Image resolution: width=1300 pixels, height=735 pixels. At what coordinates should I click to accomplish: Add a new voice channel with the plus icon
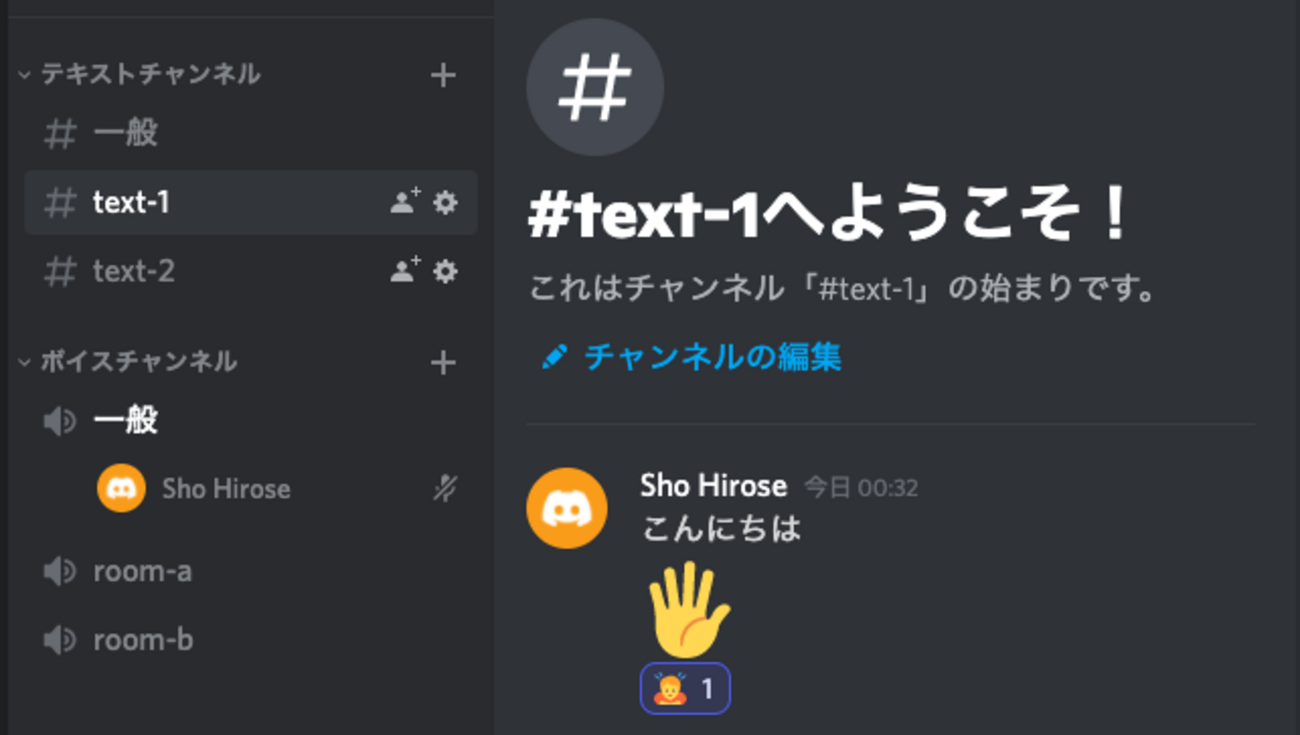[x=442, y=362]
